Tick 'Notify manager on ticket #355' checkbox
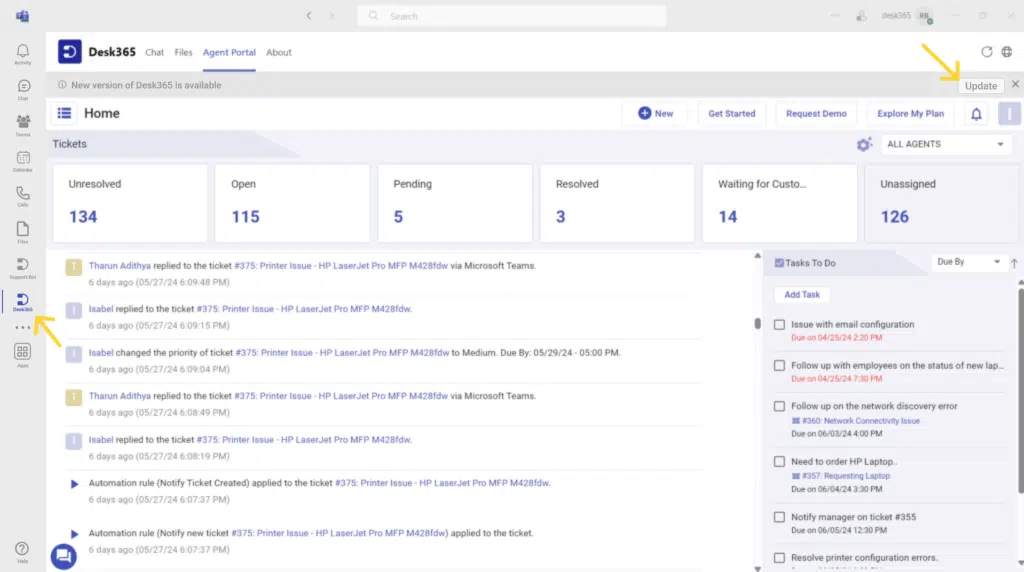Image resolution: width=1024 pixels, height=572 pixels. tap(780, 517)
